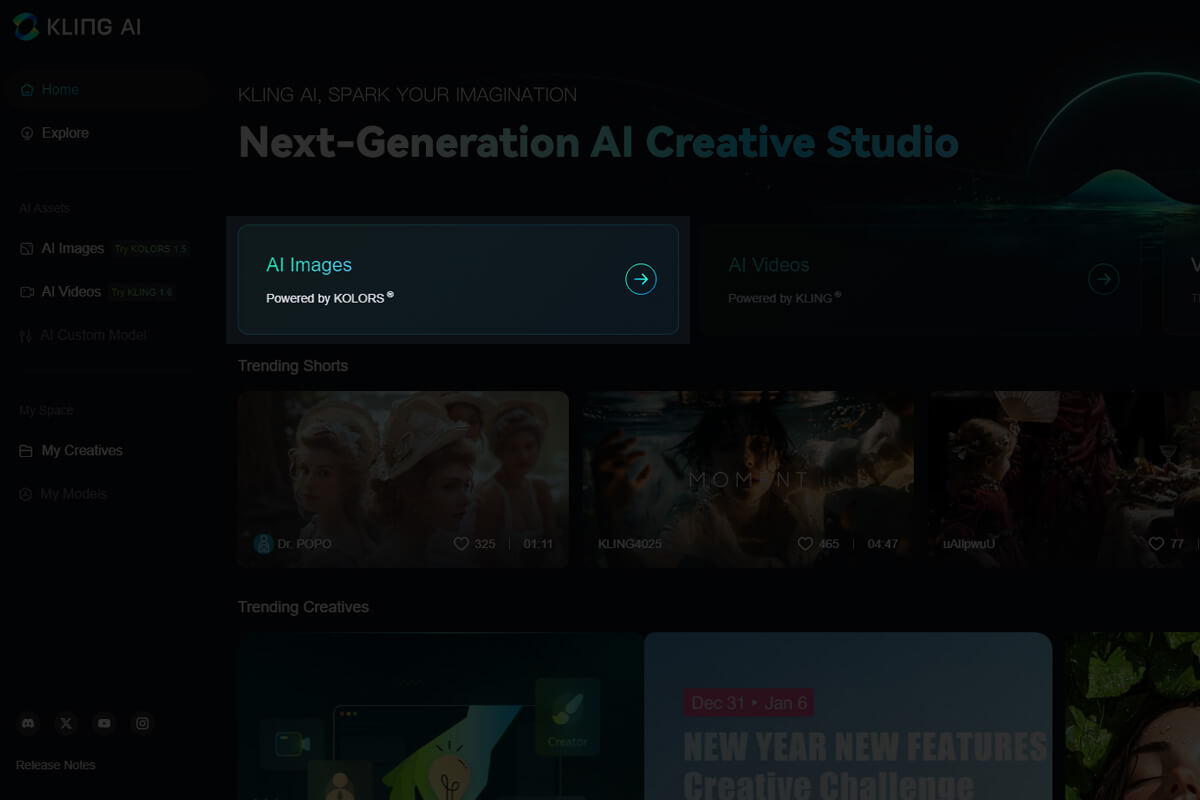This screenshot has height=800, width=1200.
Task: Open Explore in sidebar
Action: coord(65,133)
